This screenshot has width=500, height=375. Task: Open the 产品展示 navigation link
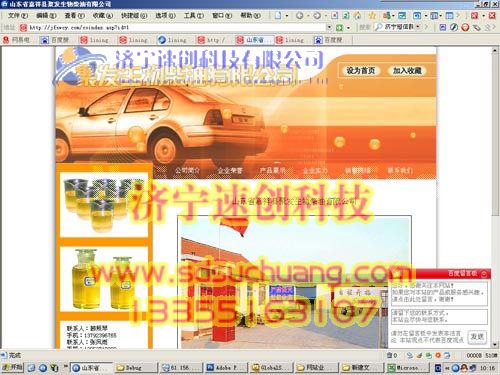[x=272, y=171]
